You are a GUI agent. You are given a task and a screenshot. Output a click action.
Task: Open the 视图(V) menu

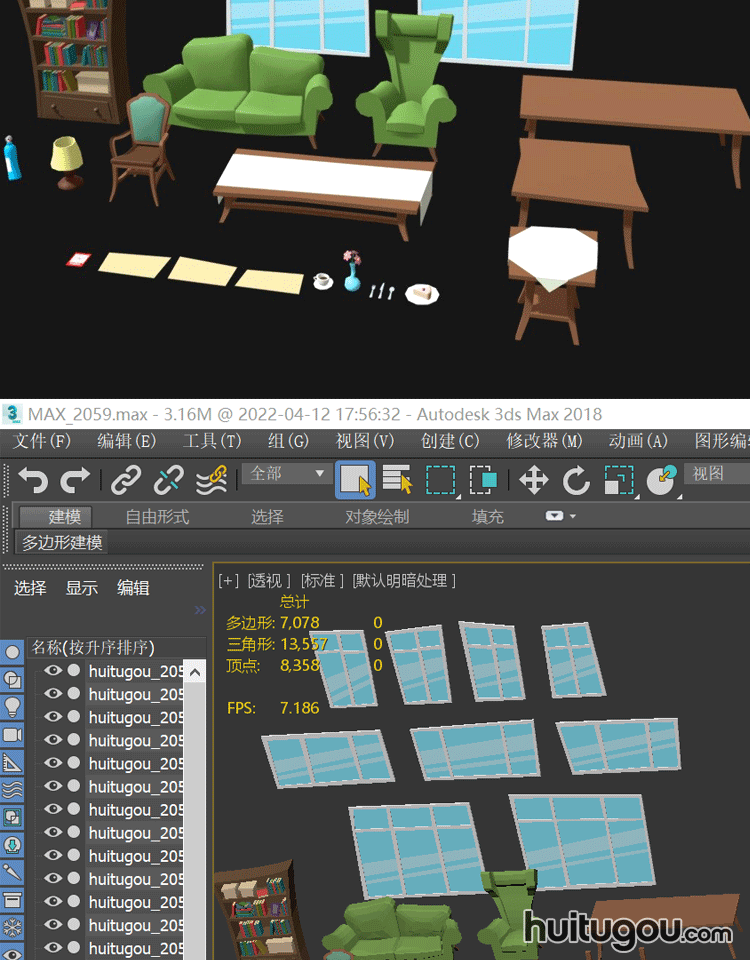(x=364, y=441)
